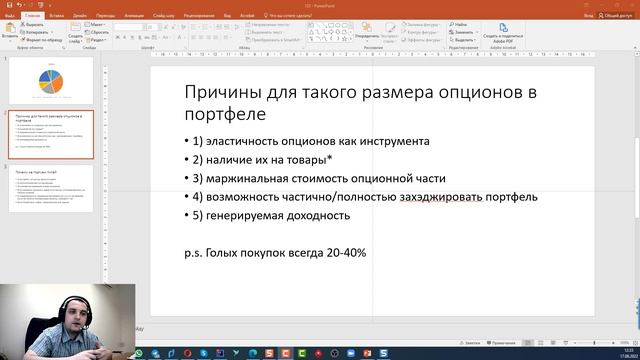This screenshot has width=640, height=360.
Task: Open the Заливка фигуры fill dropdown
Action: (x=420, y=24)
